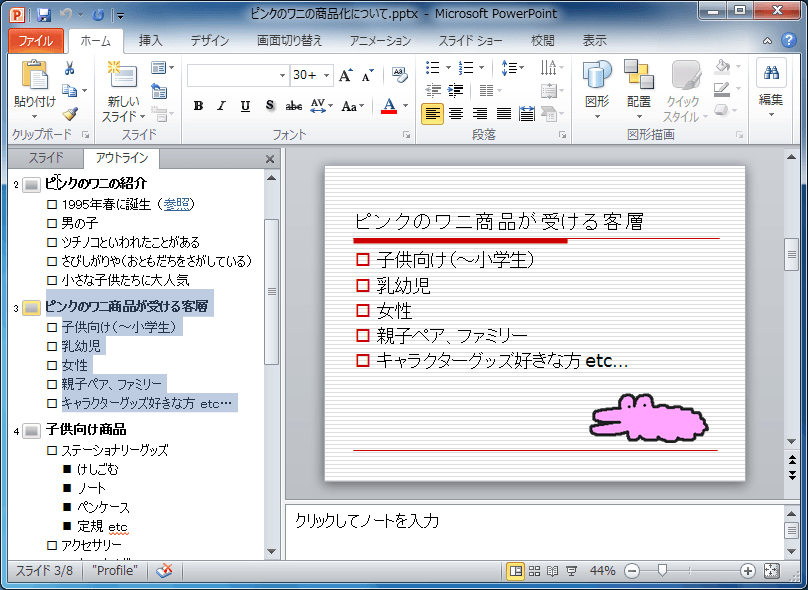Click the Copy icon in clipboard group
The height and width of the screenshot is (590, 808).
pyautogui.click(x=70, y=91)
